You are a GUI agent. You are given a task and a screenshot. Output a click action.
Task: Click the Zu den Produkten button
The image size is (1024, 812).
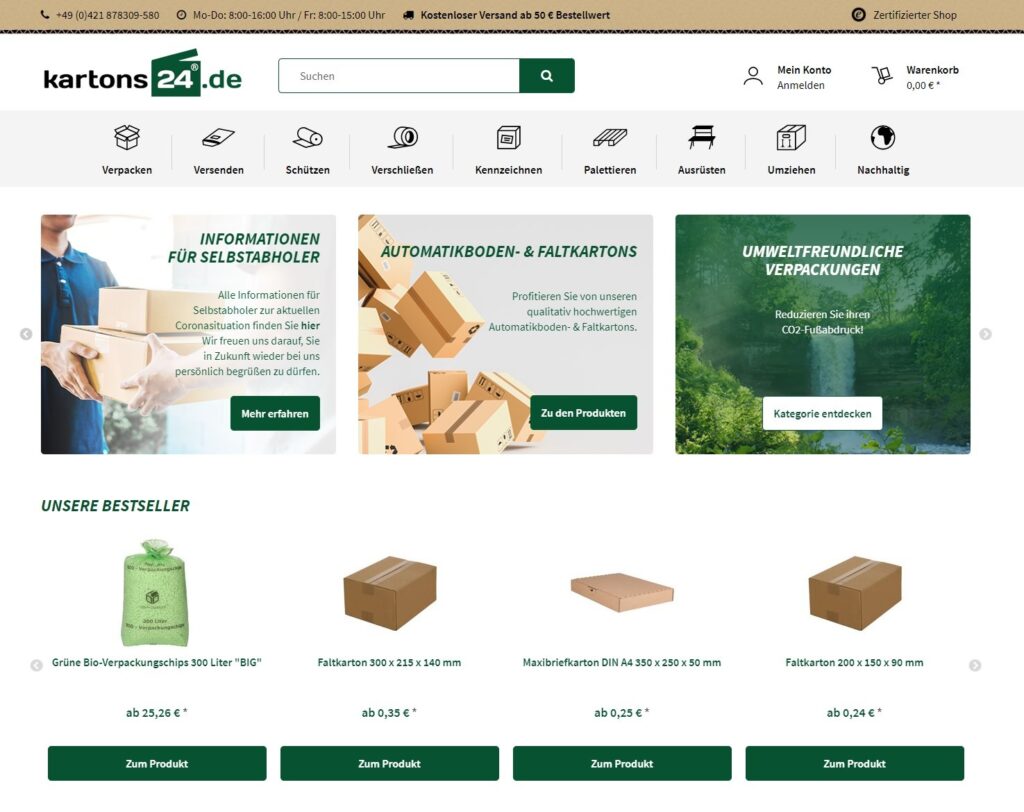[x=583, y=412]
